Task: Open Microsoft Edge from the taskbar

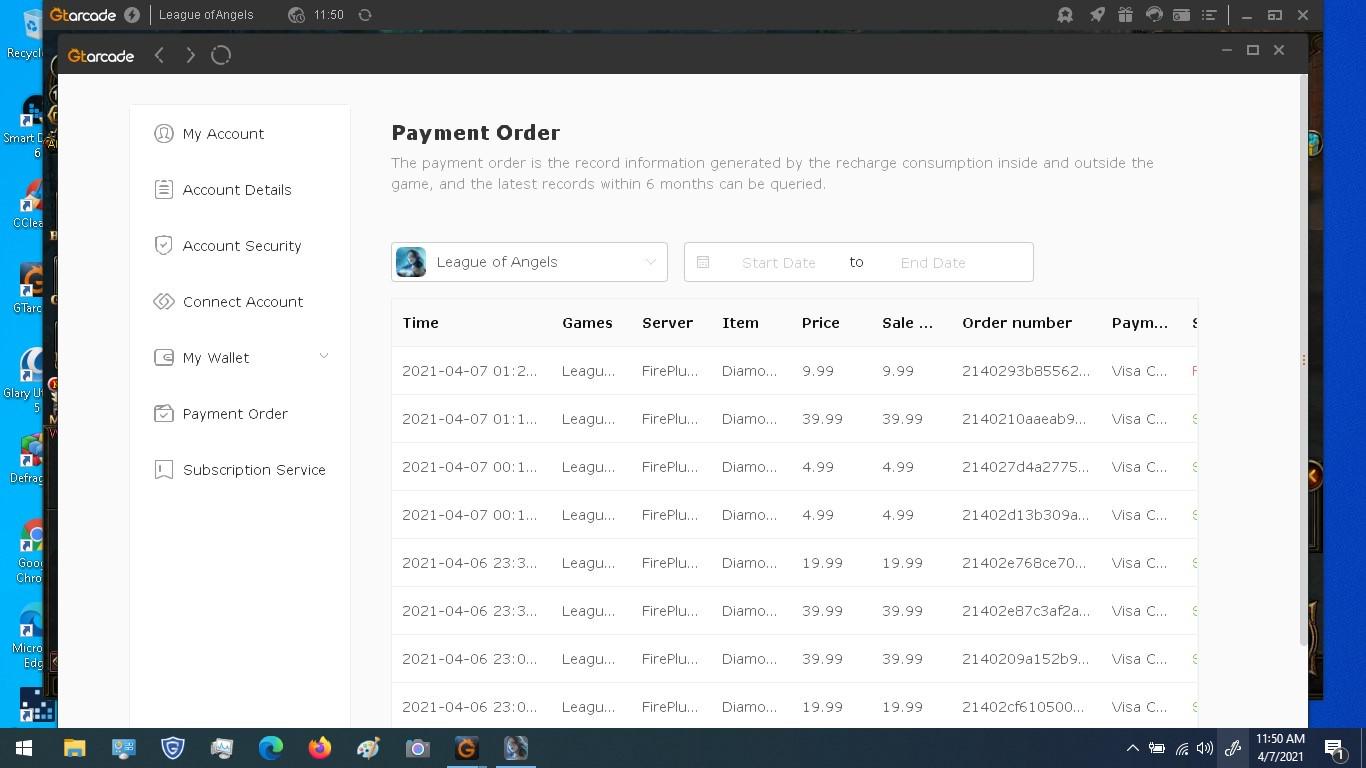Action: pyautogui.click(x=271, y=748)
